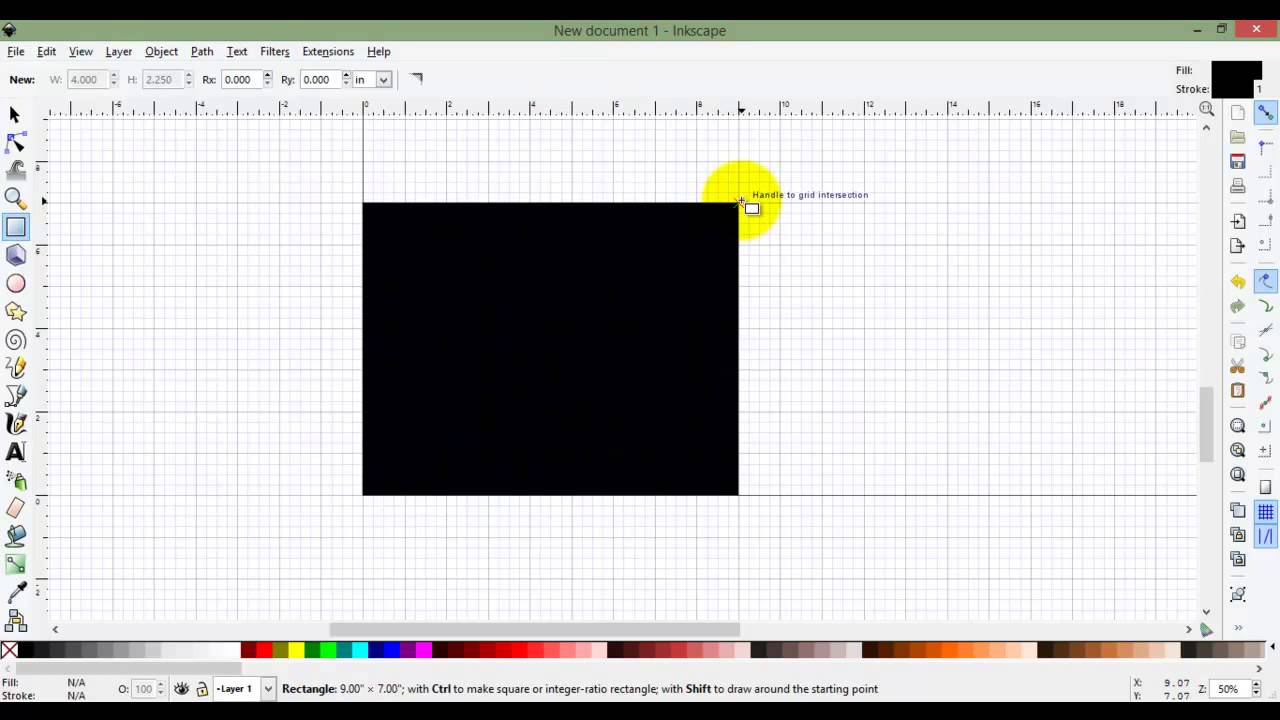Click the Rx input field
The height and width of the screenshot is (720, 1280).
click(241, 79)
